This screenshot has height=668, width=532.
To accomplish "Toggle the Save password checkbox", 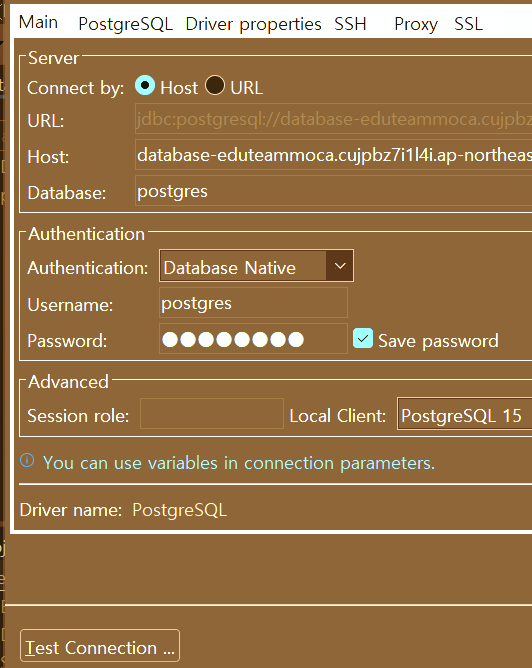I will pos(363,338).
